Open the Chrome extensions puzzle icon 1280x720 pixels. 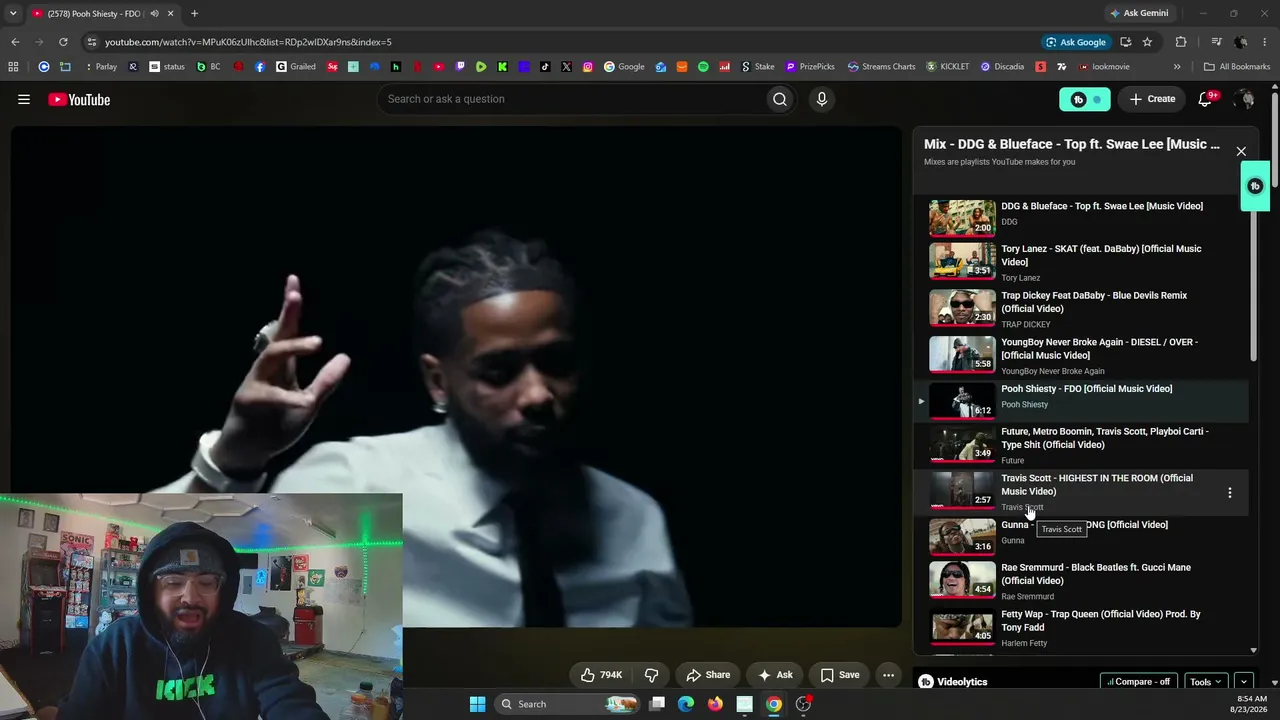1181,42
